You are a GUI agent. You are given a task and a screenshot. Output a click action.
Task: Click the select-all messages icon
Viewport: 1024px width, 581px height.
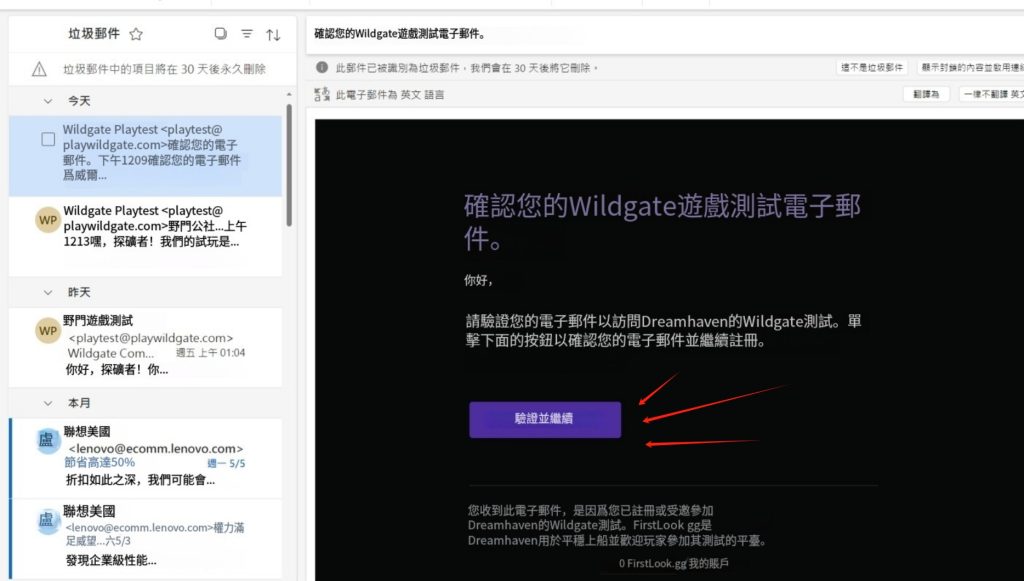click(x=221, y=33)
